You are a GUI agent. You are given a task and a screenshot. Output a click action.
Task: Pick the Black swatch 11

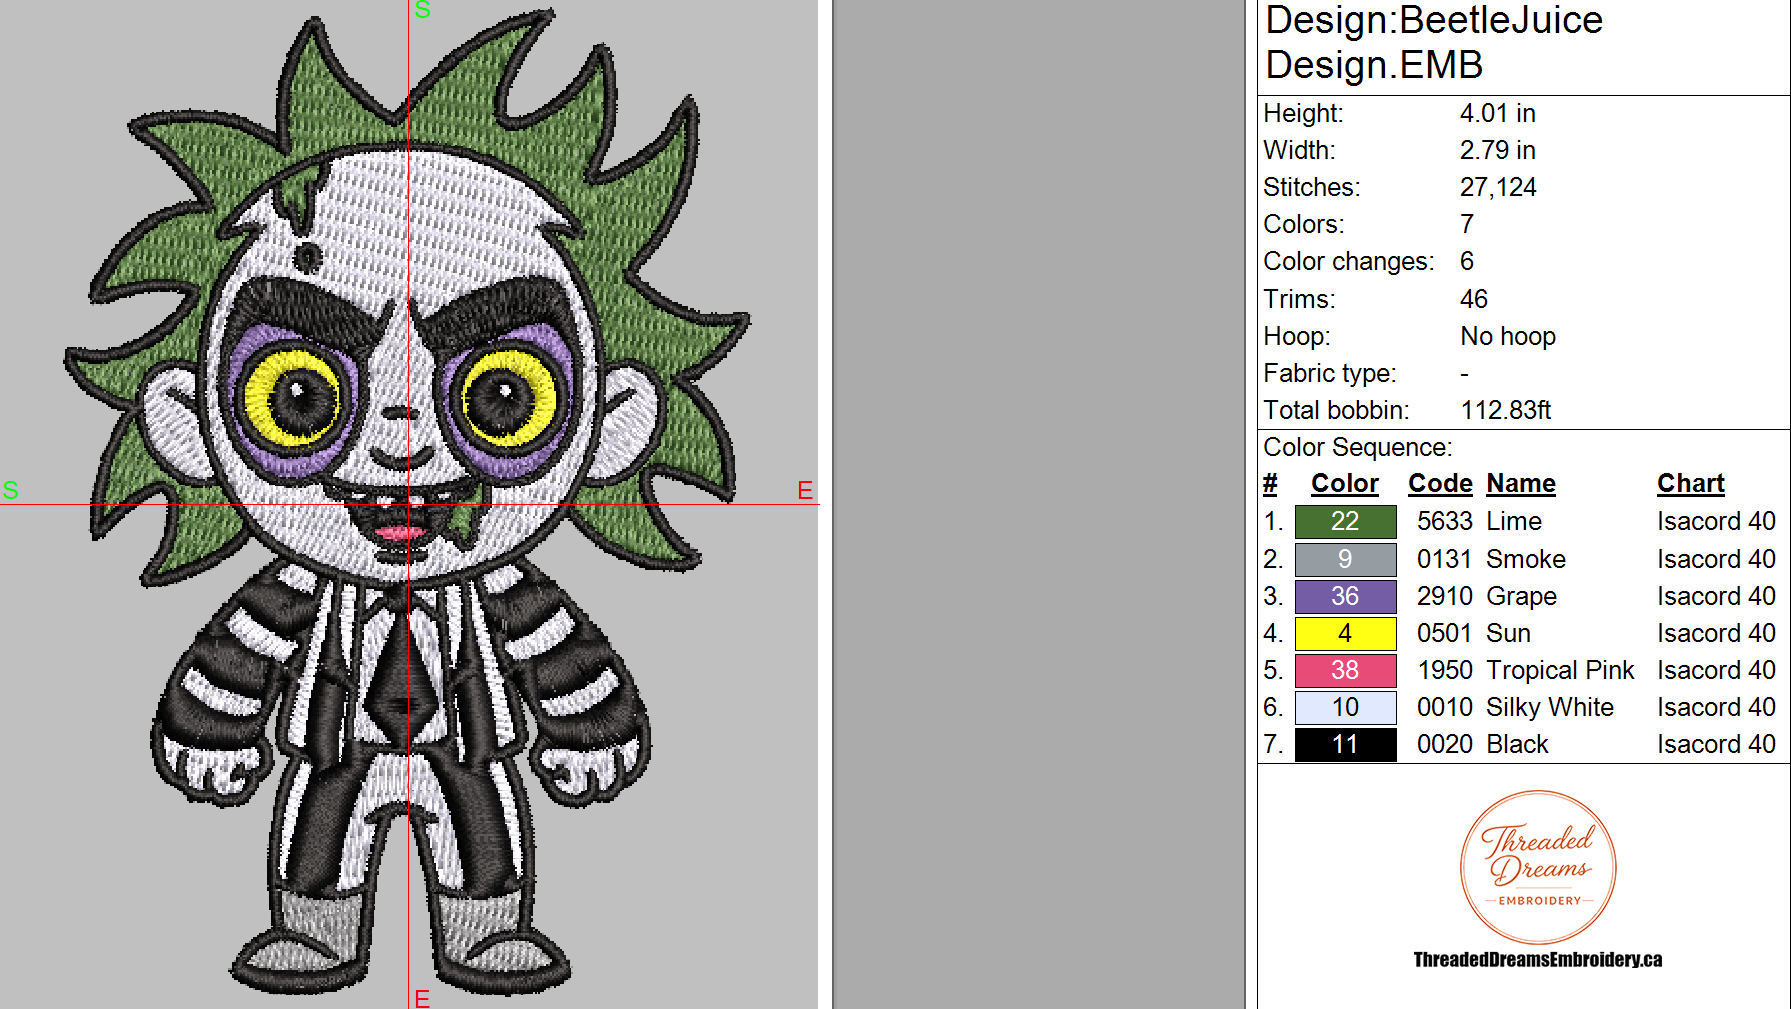tap(1345, 744)
